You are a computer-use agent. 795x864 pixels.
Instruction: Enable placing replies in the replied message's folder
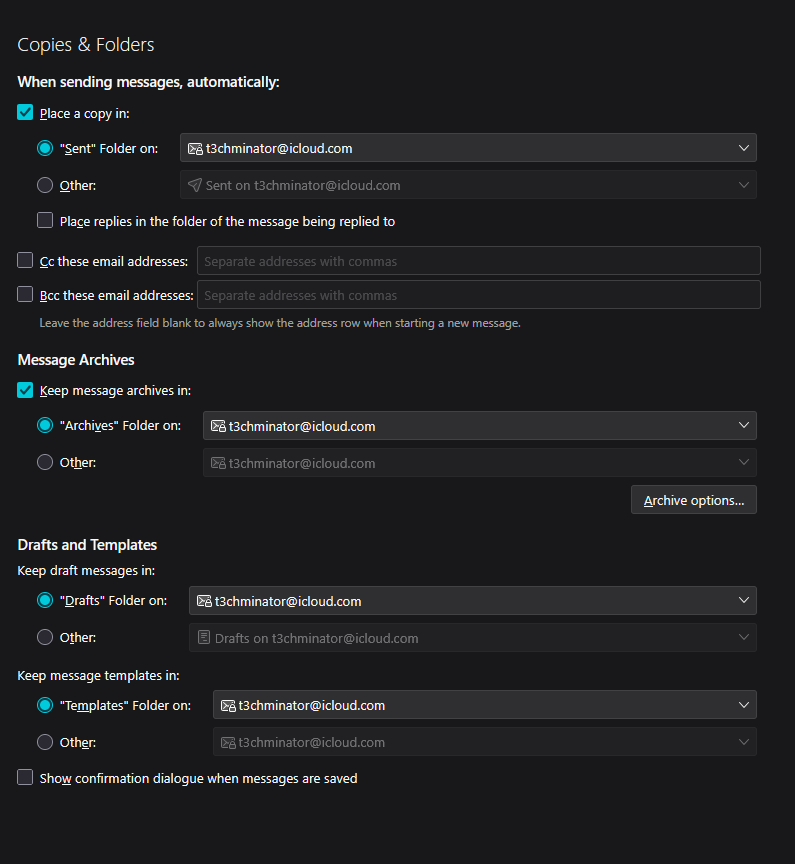tap(45, 221)
